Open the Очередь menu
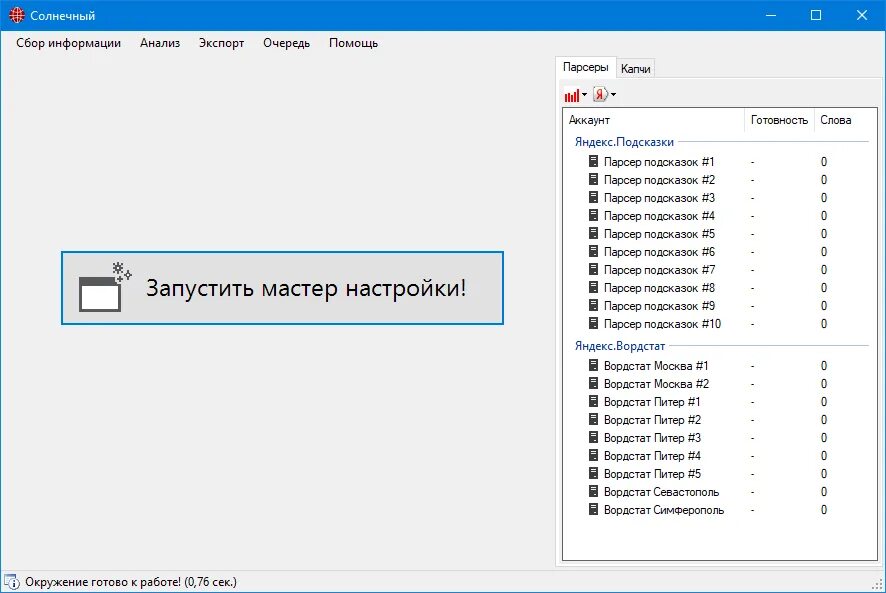Viewport: 886px width, 593px height. click(x=286, y=43)
